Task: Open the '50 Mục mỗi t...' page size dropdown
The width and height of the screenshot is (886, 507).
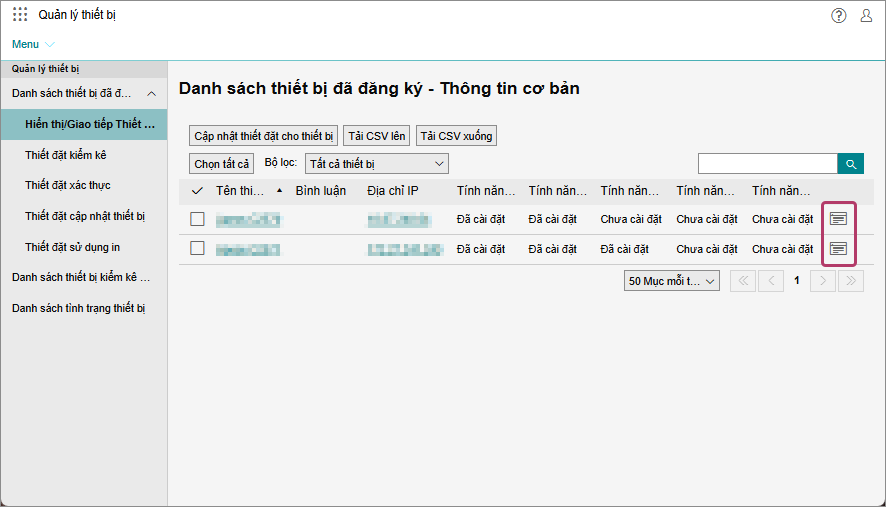Action: [672, 281]
